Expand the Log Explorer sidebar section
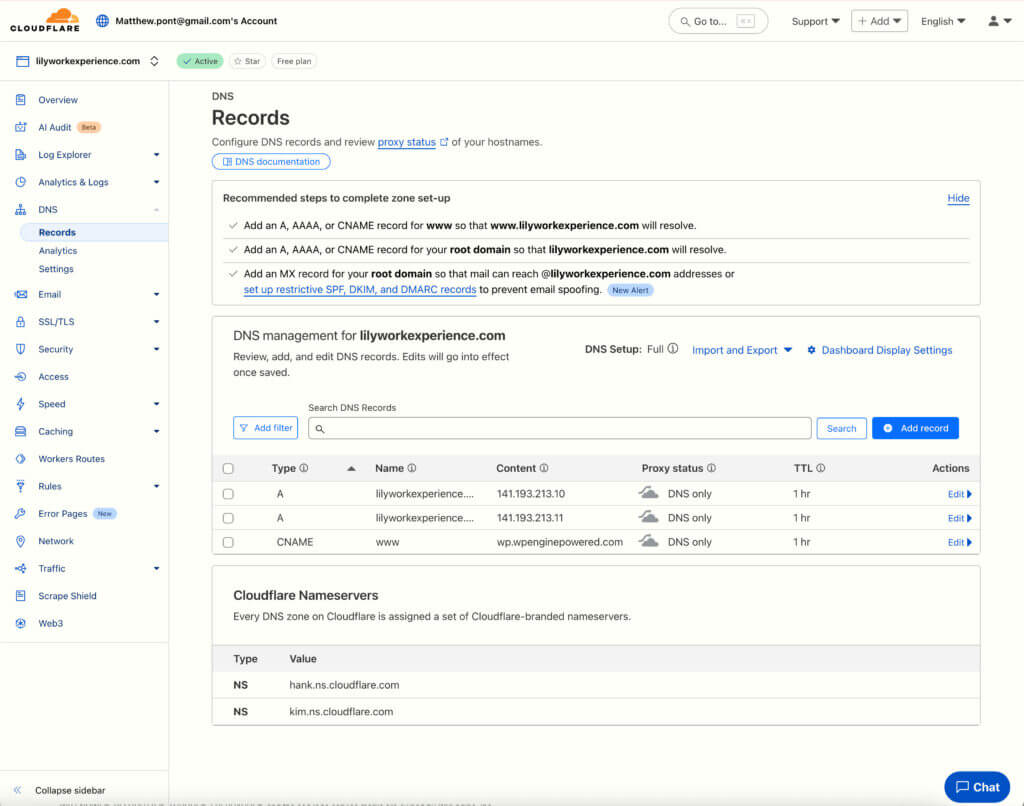 [156, 155]
